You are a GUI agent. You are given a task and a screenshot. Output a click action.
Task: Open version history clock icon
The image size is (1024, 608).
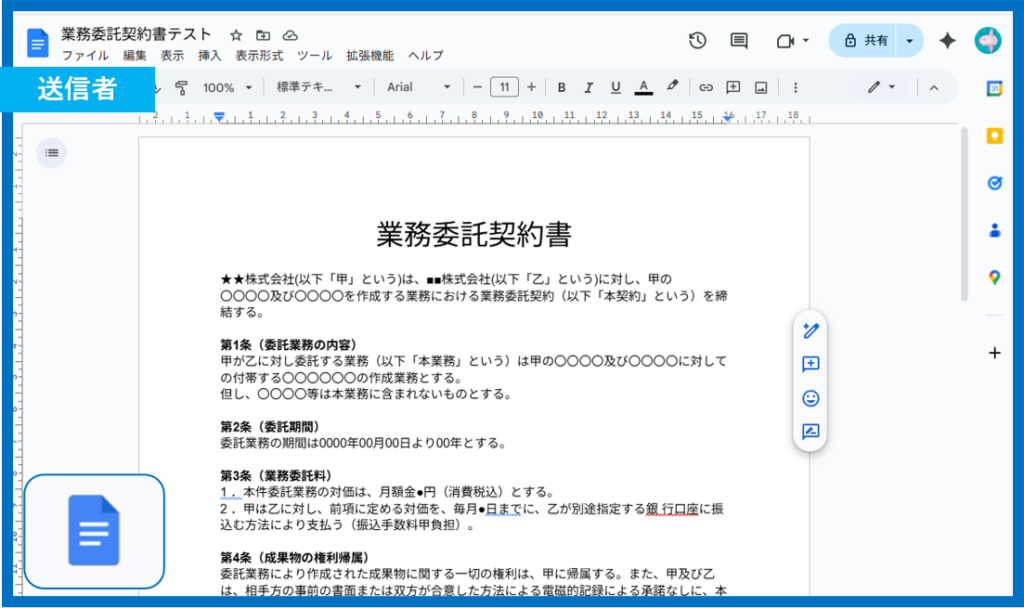[697, 41]
